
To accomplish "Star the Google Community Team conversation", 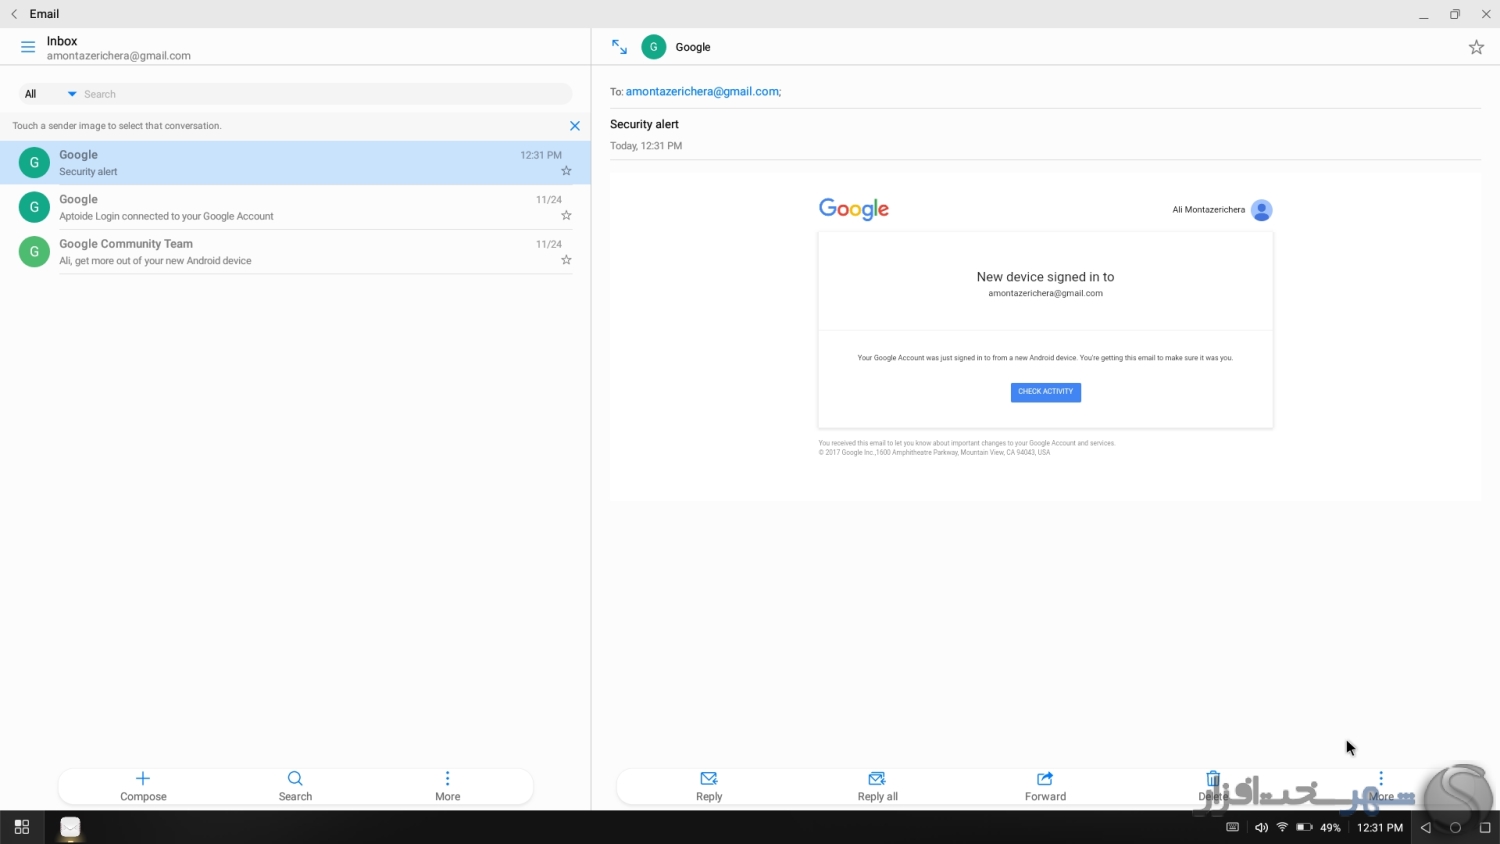I will tap(566, 260).
